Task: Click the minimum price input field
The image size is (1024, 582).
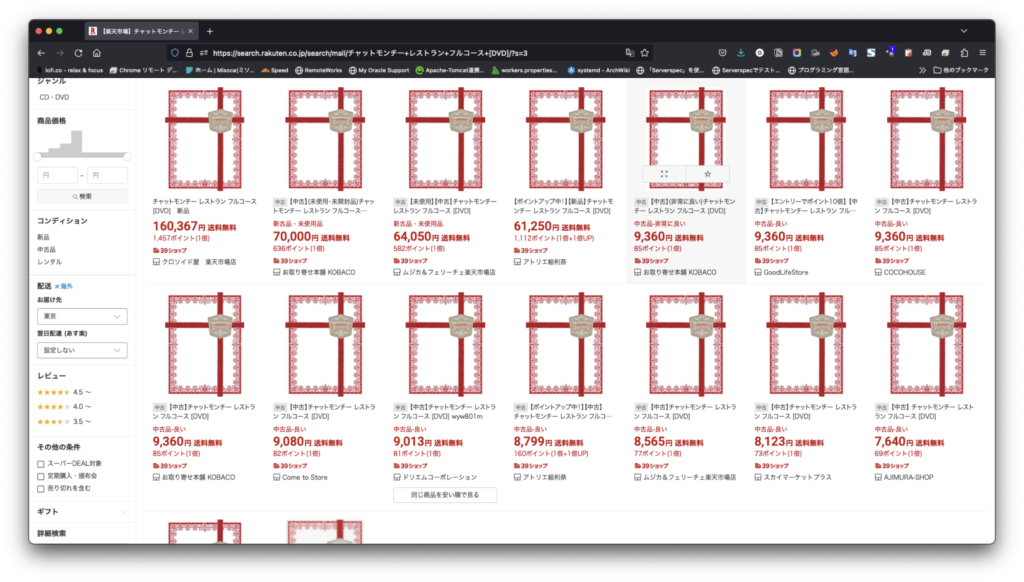Action: (x=56, y=175)
